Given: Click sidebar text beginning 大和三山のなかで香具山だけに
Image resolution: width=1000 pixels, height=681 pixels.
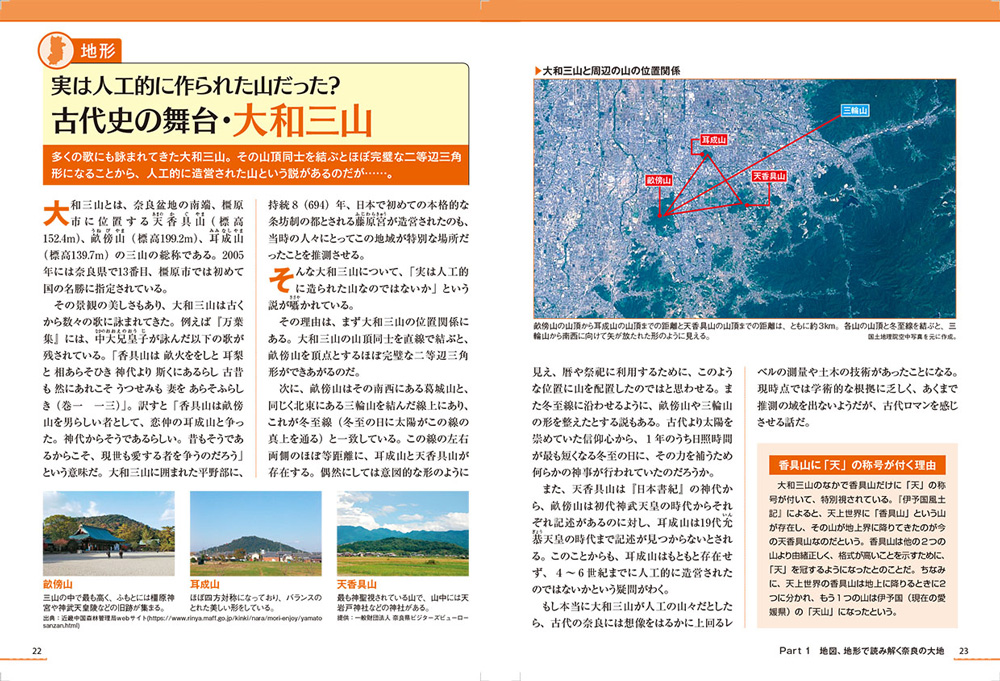Looking at the screenshot, I should coord(857,548).
